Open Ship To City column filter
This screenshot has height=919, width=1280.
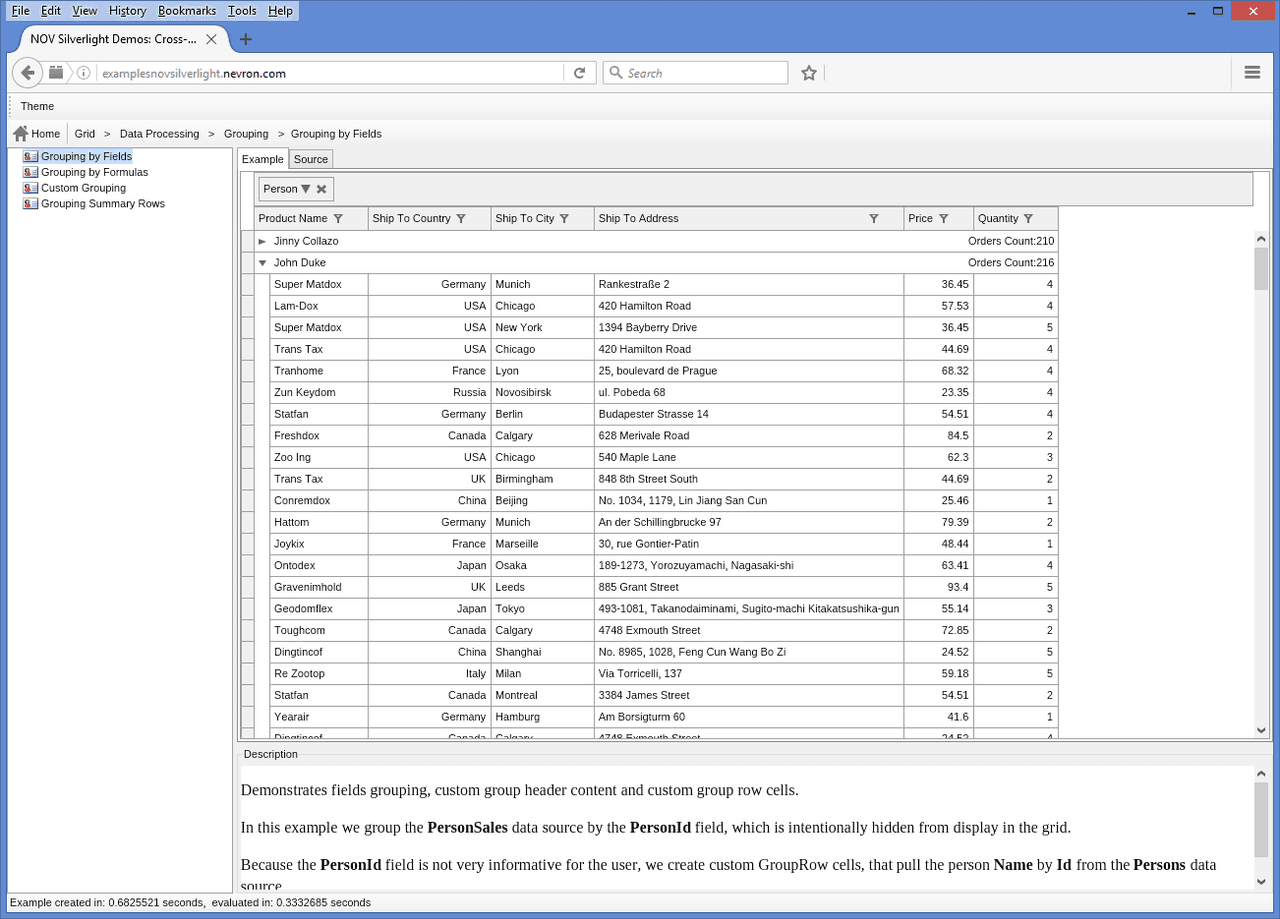[564, 218]
